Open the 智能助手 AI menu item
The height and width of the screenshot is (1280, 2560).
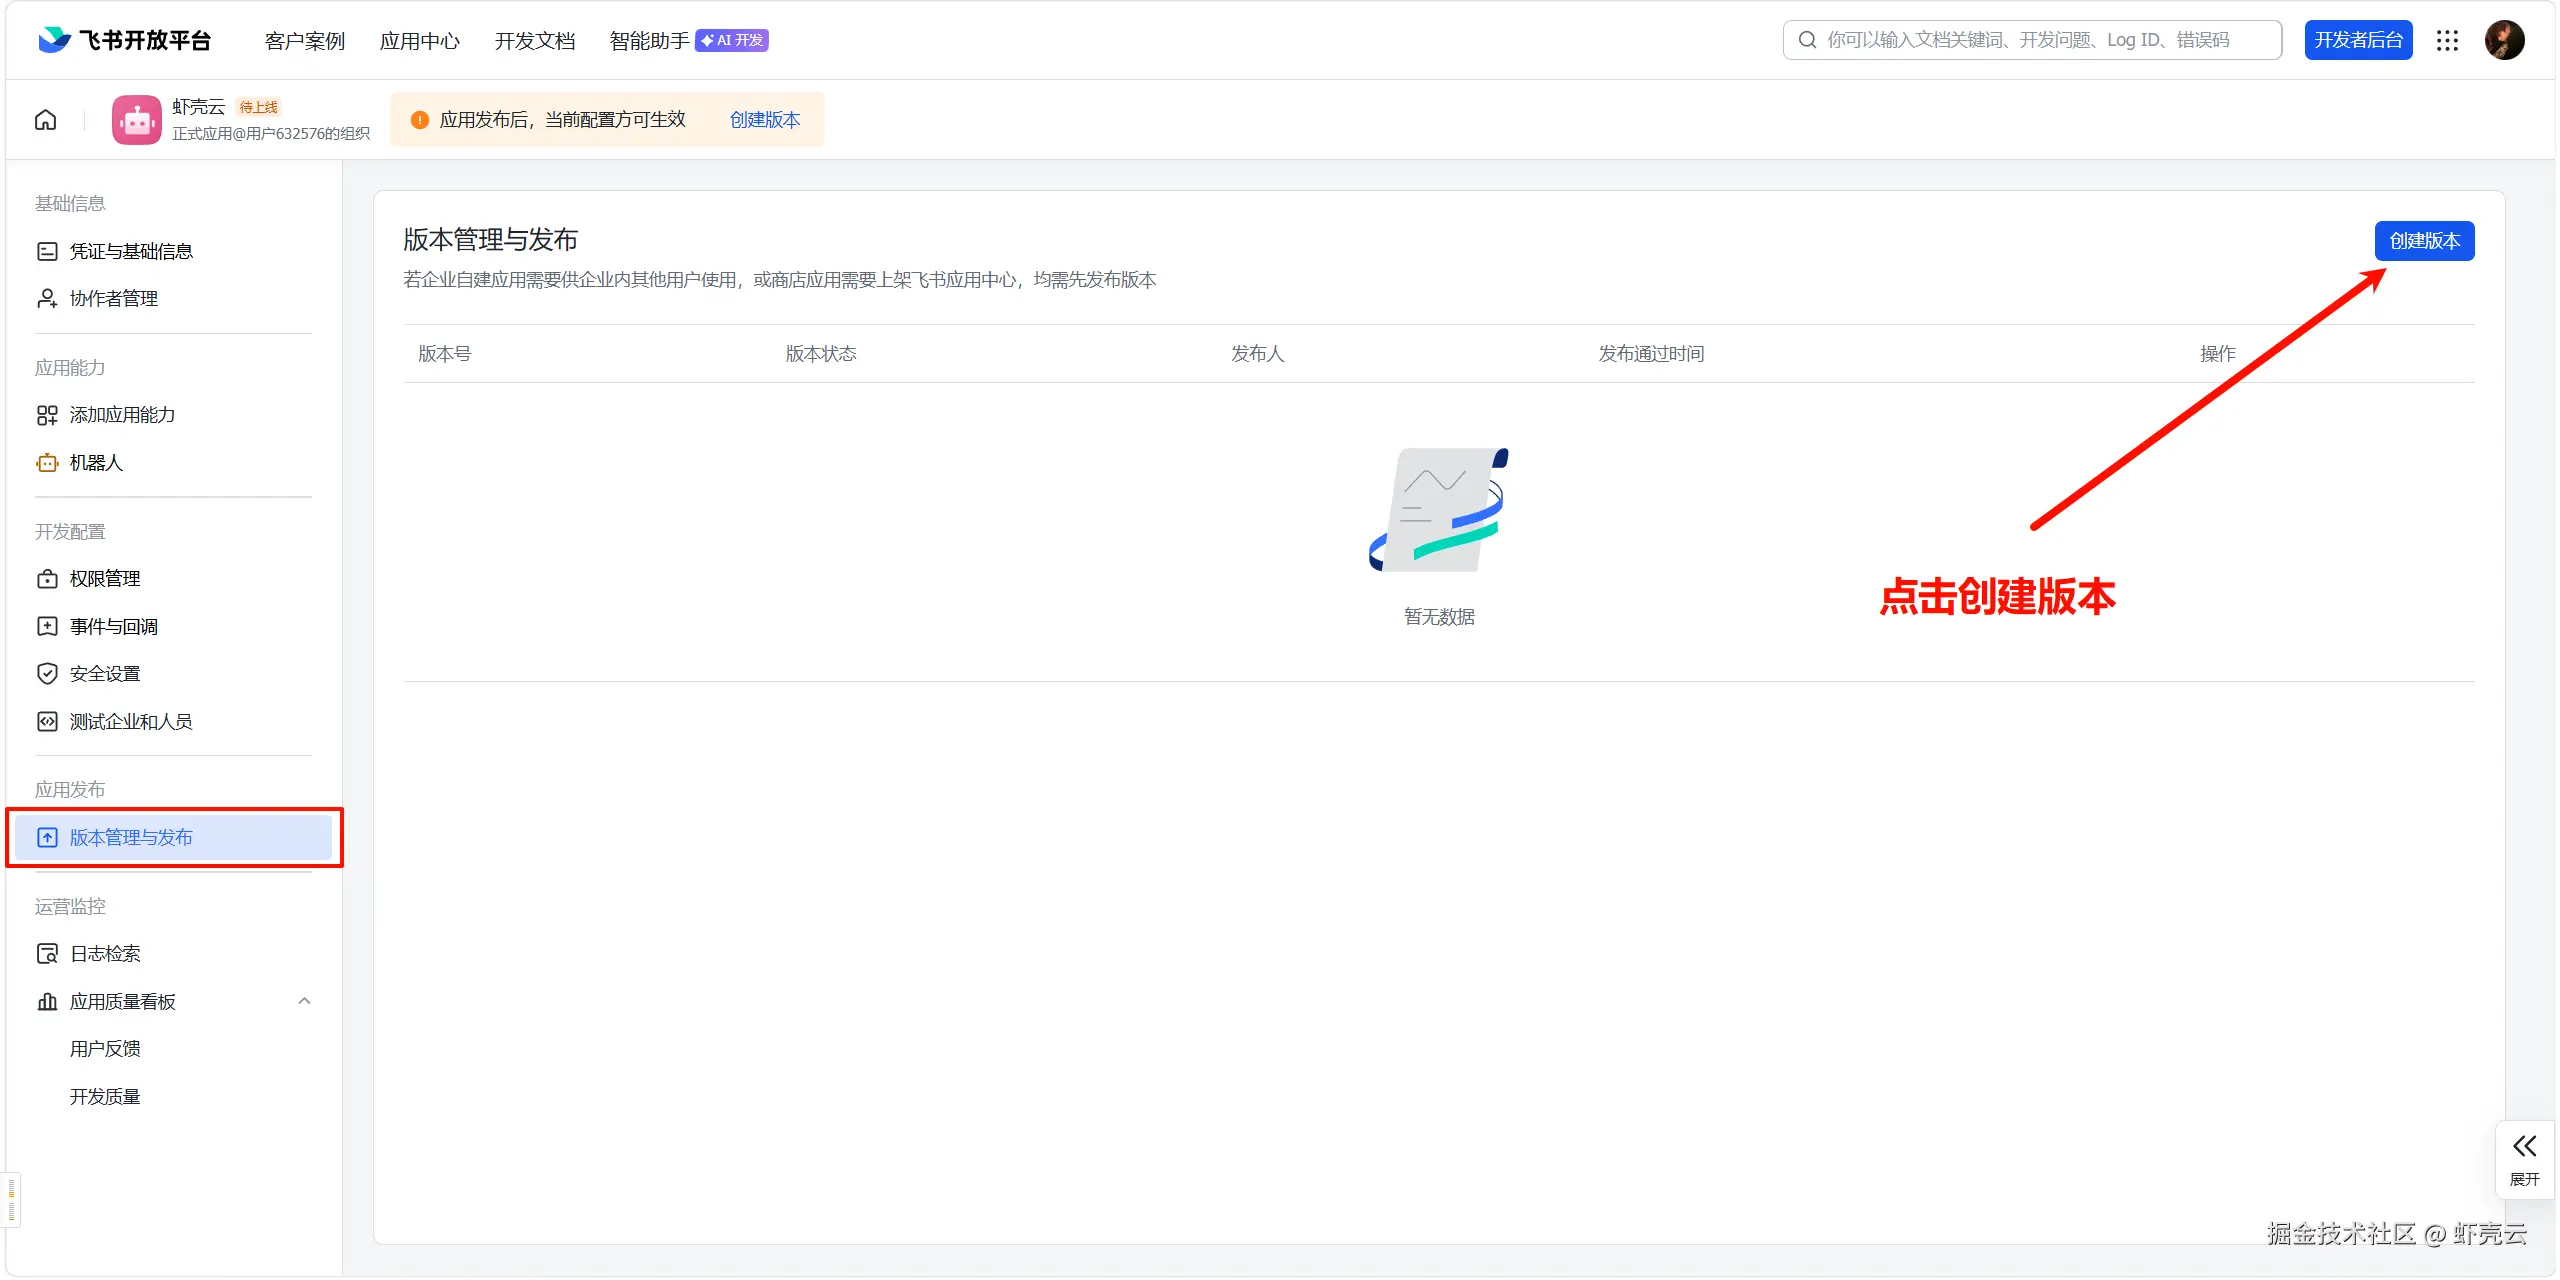pos(648,41)
